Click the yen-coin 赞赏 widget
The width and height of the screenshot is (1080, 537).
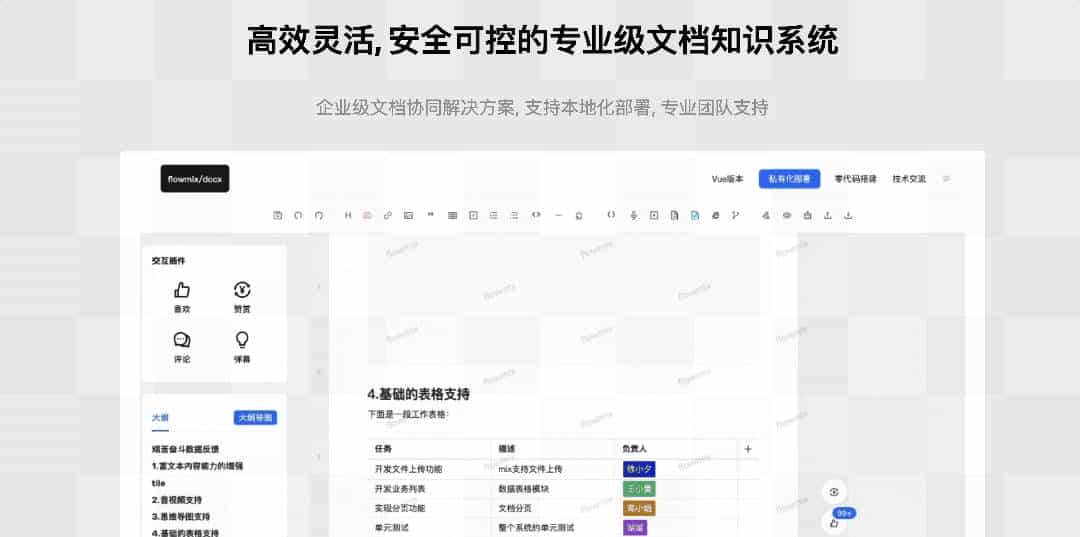[242, 297]
